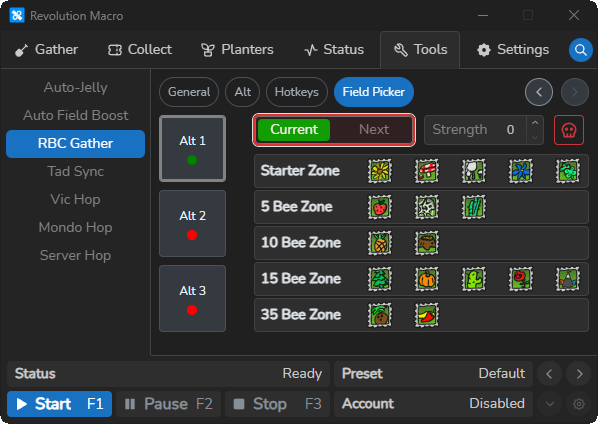598x424 pixels.
Task: Select Auto-Jelly in the sidebar
Action: (76, 88)
